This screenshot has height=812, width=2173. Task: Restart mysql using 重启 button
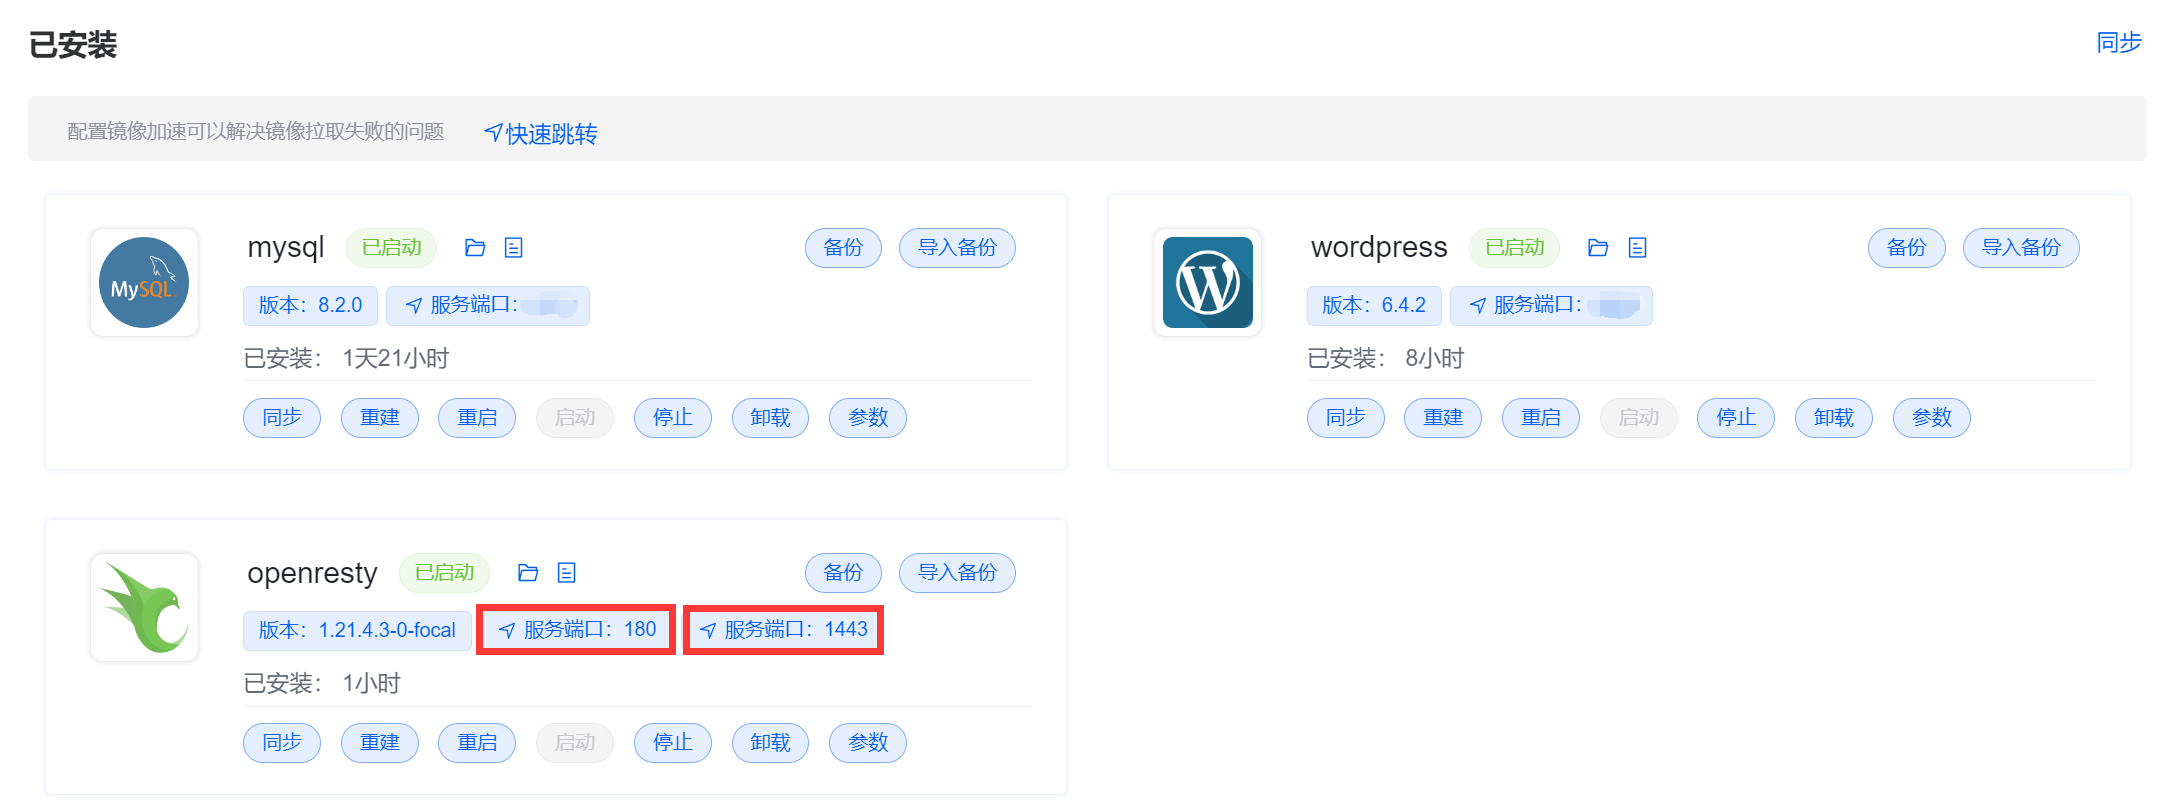point(477,418)
